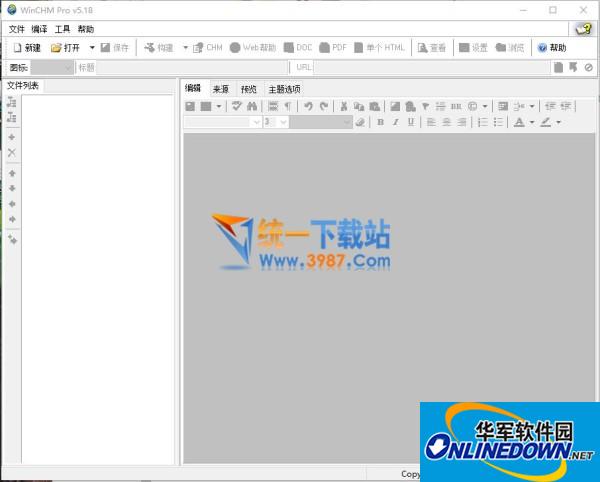Click the 打开 (Open) toolbar button
This screenshot has height=482, width=600.
tap(65, 48)
